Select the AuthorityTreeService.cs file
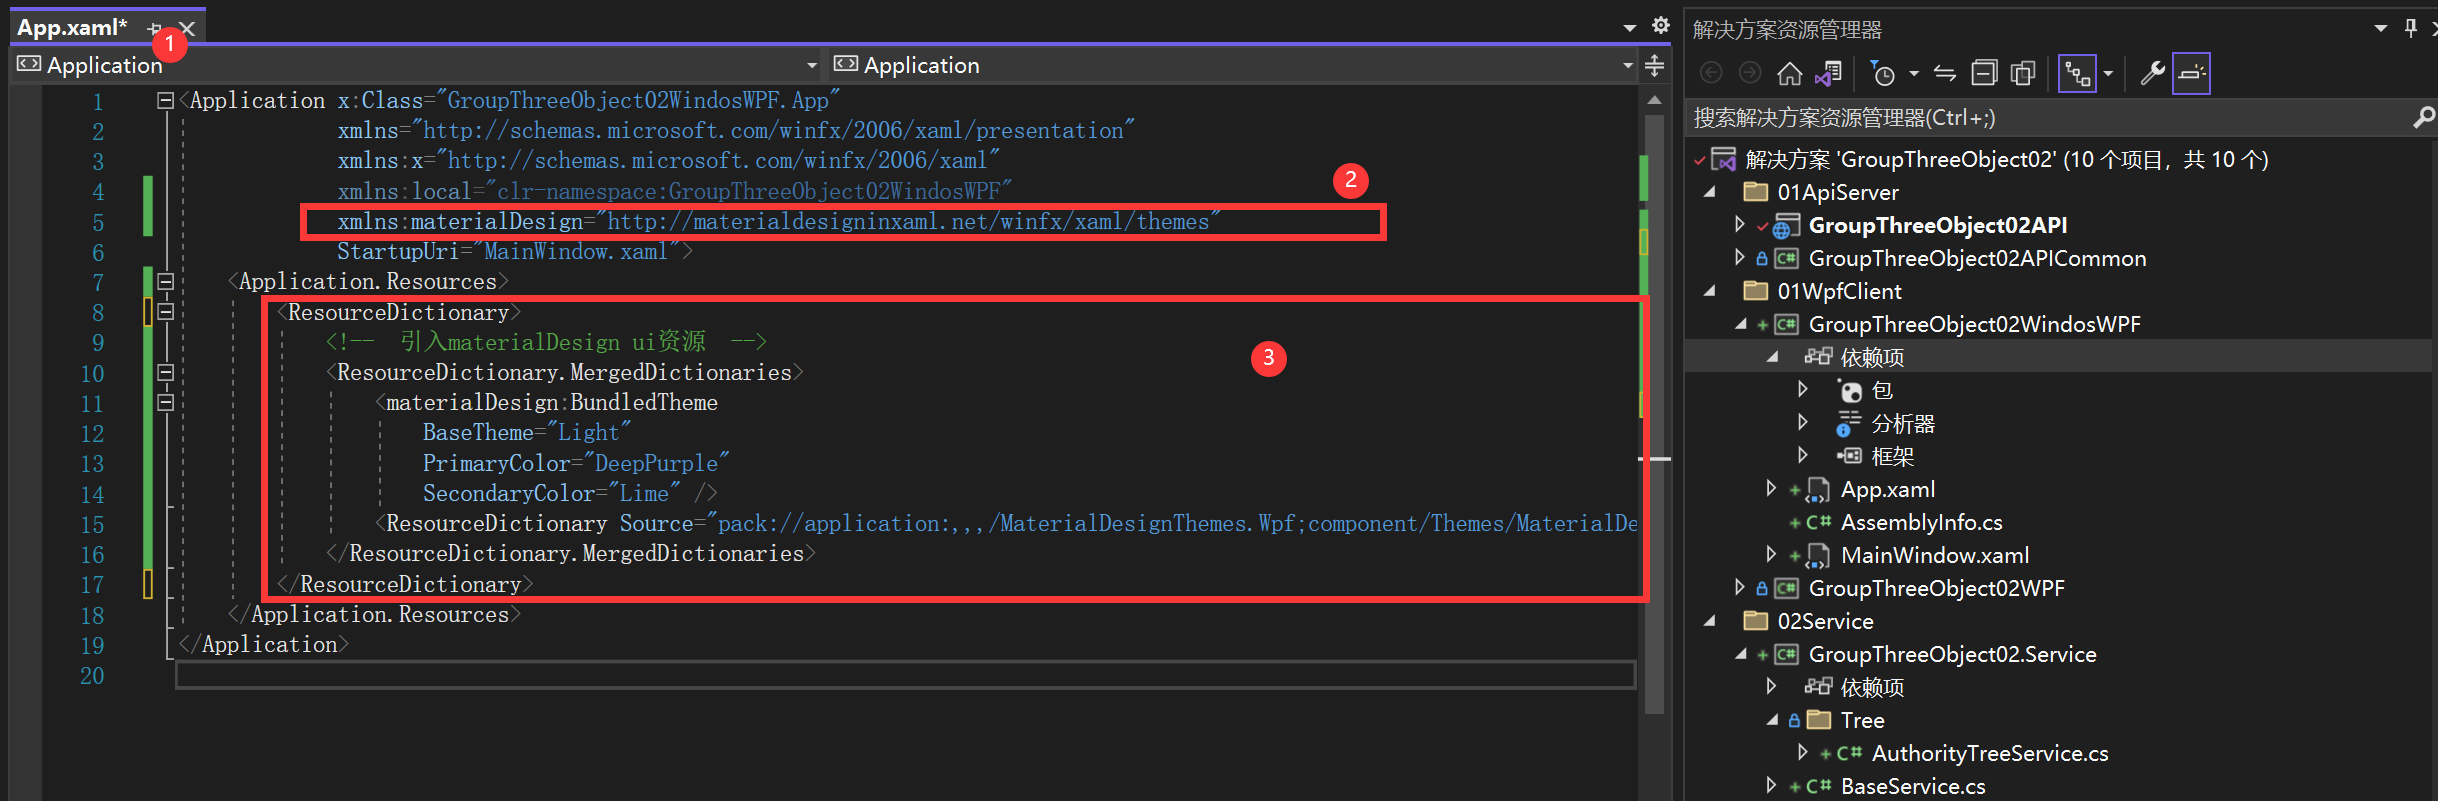 1989,753
